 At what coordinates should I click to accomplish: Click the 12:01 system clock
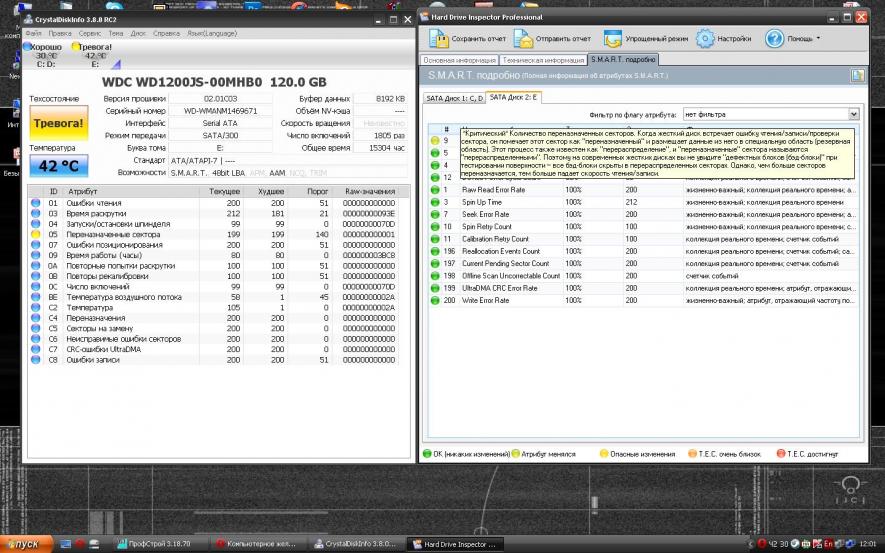pos(868,543)
